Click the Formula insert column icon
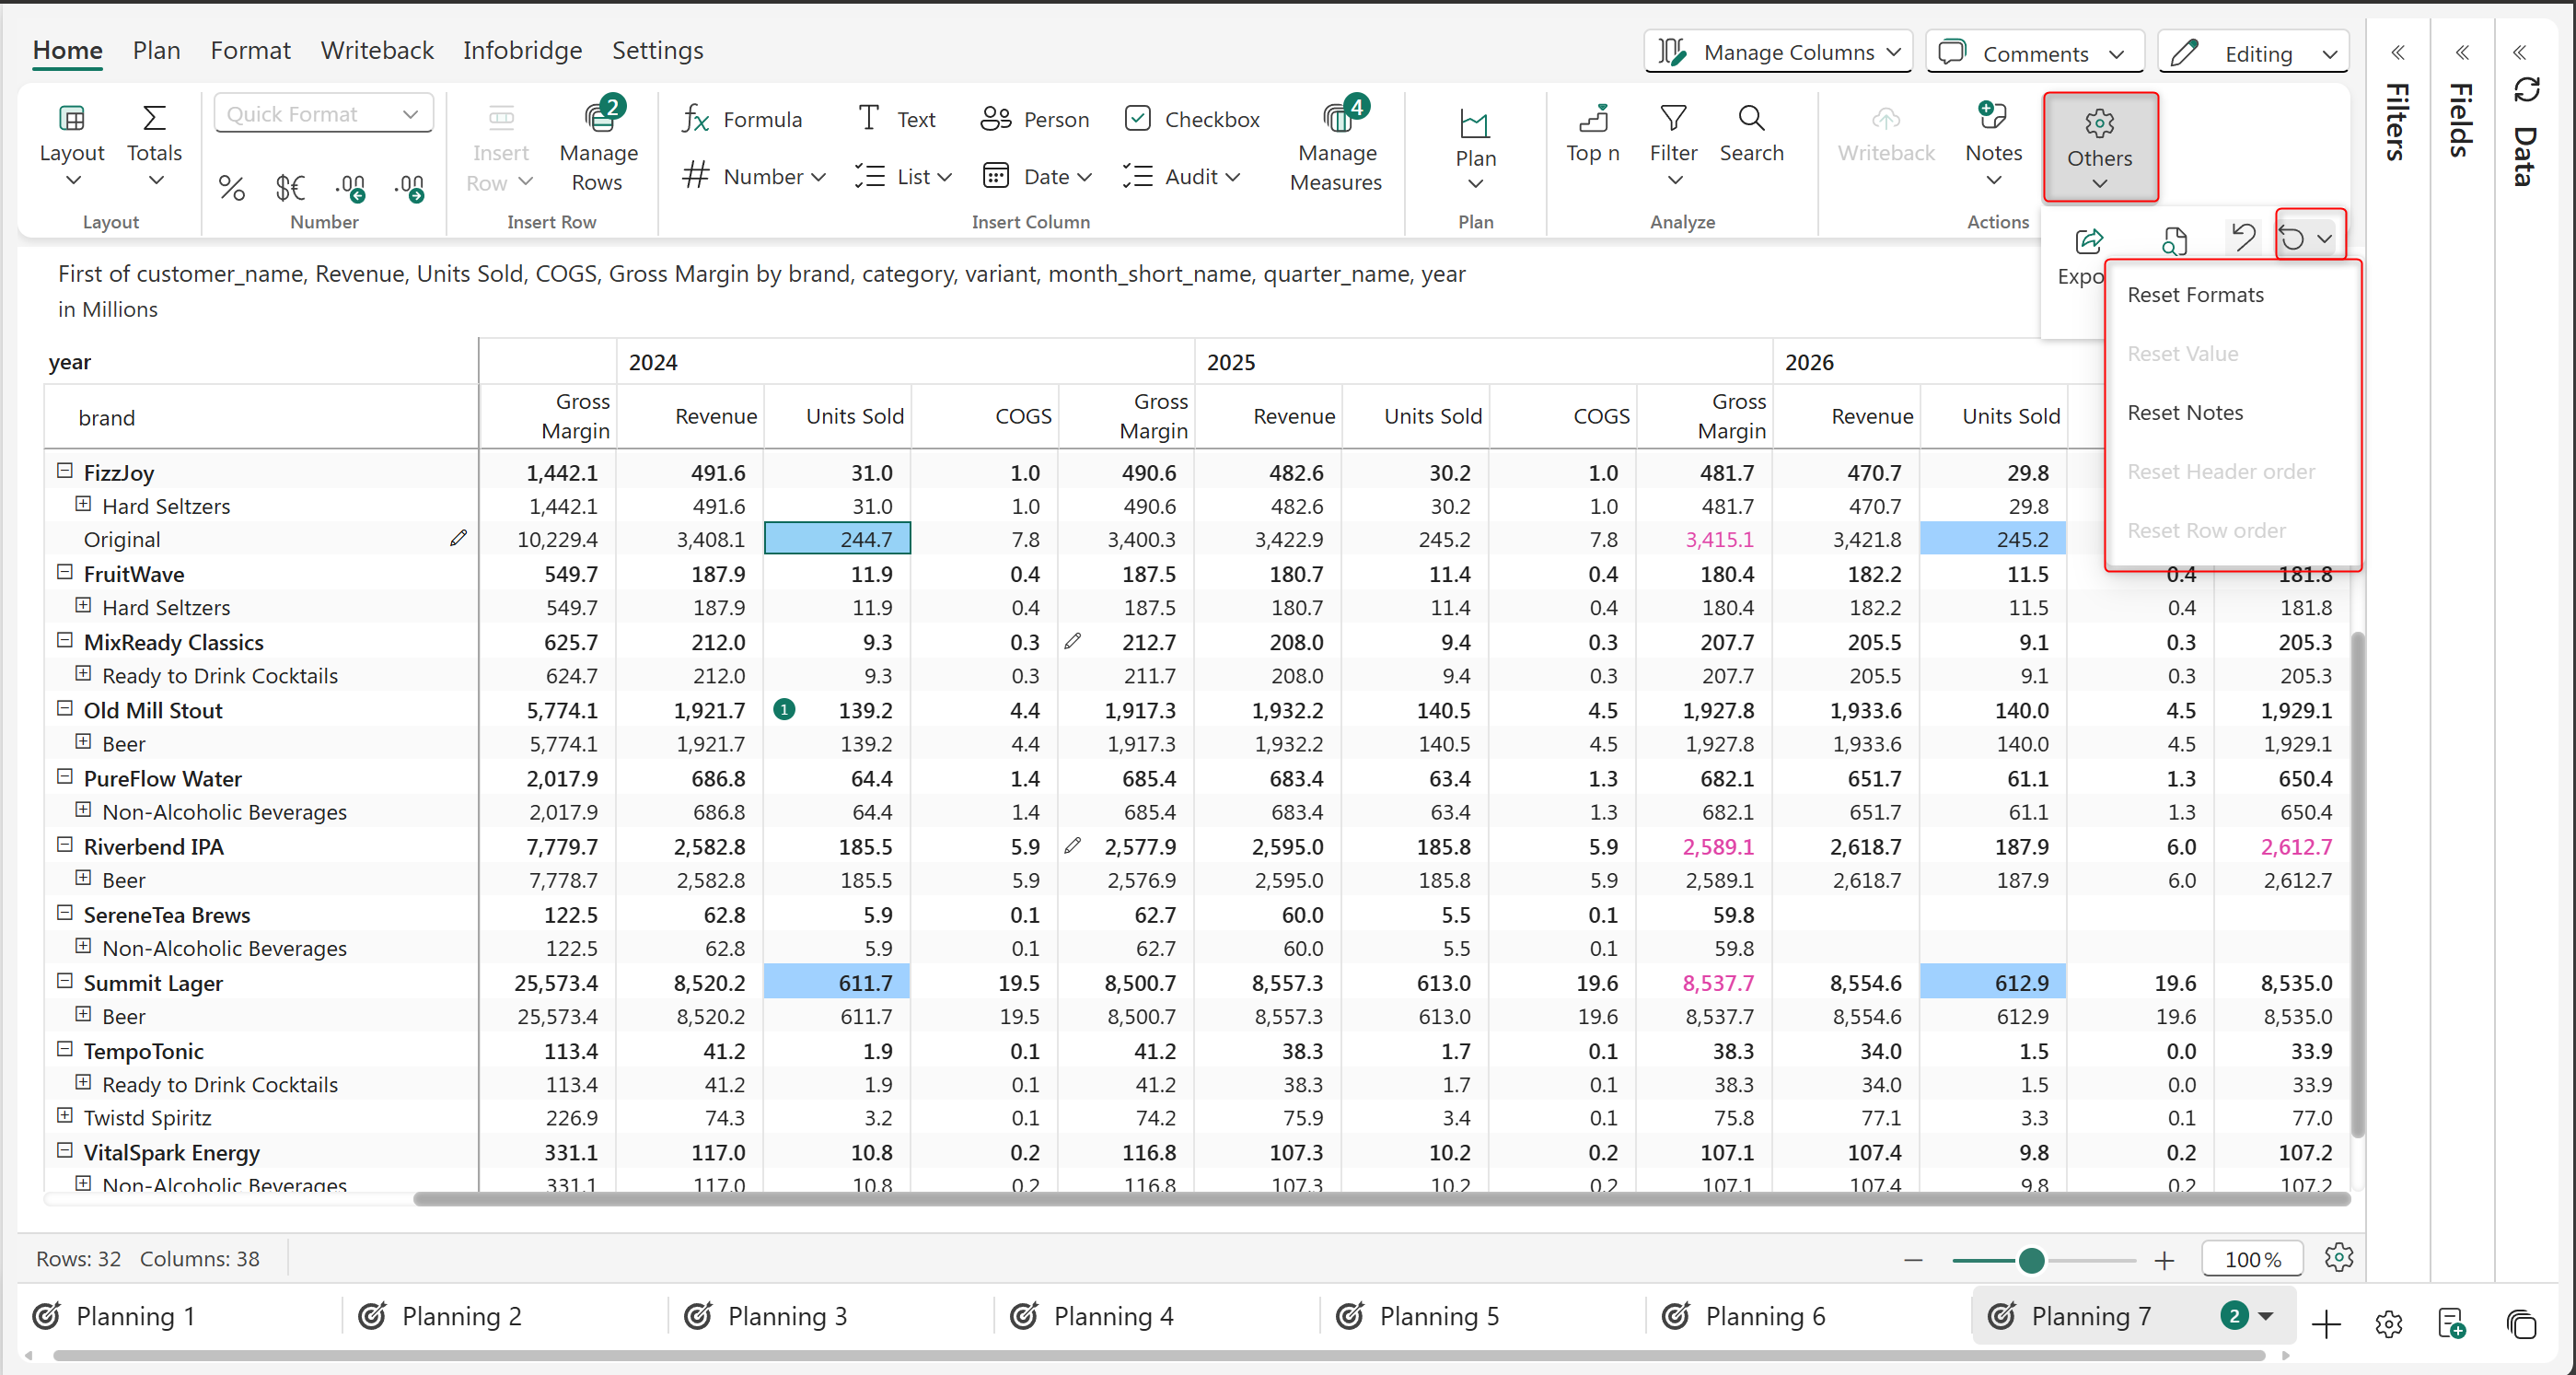 point(696,119)
